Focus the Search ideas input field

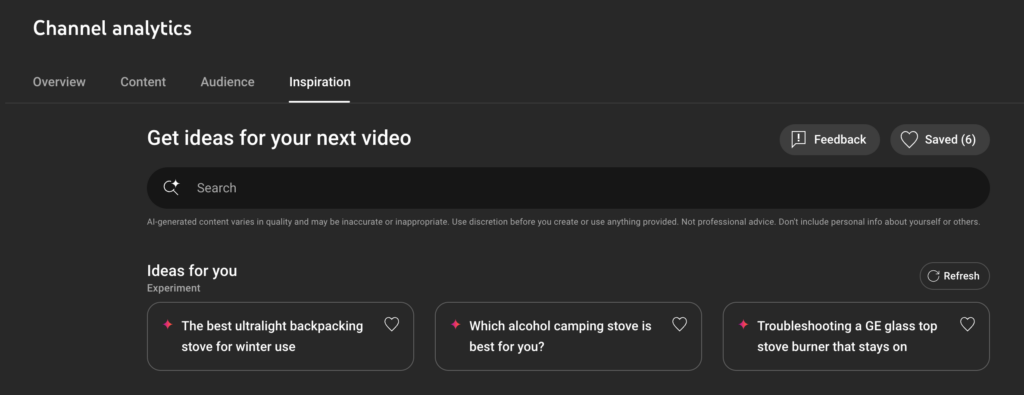coord(568,188)
